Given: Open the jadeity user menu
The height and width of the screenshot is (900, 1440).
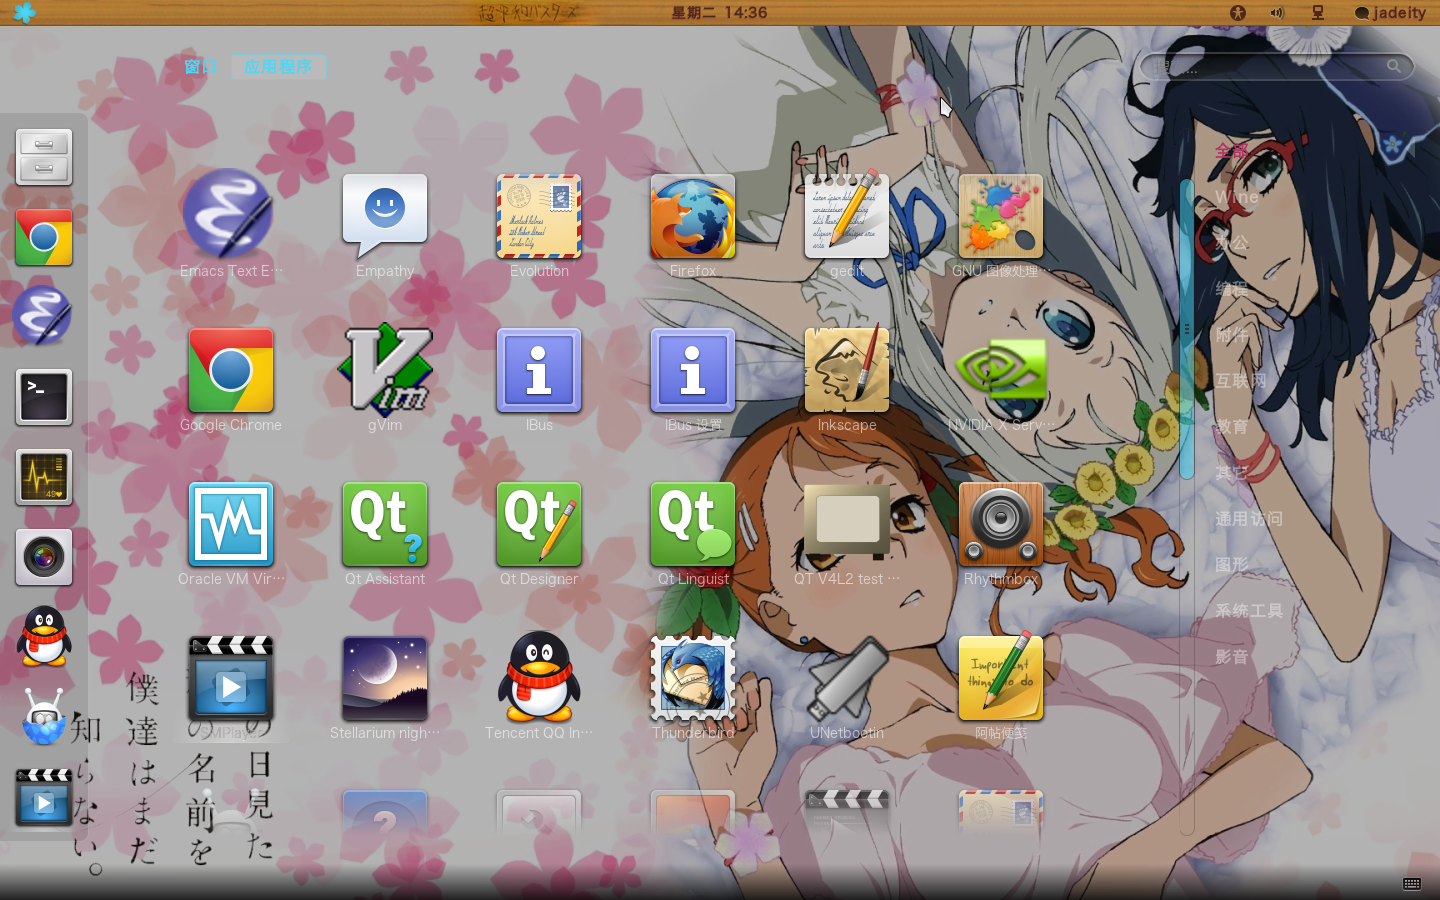Looking at the screenshot, I should [x=1390, y=13].
